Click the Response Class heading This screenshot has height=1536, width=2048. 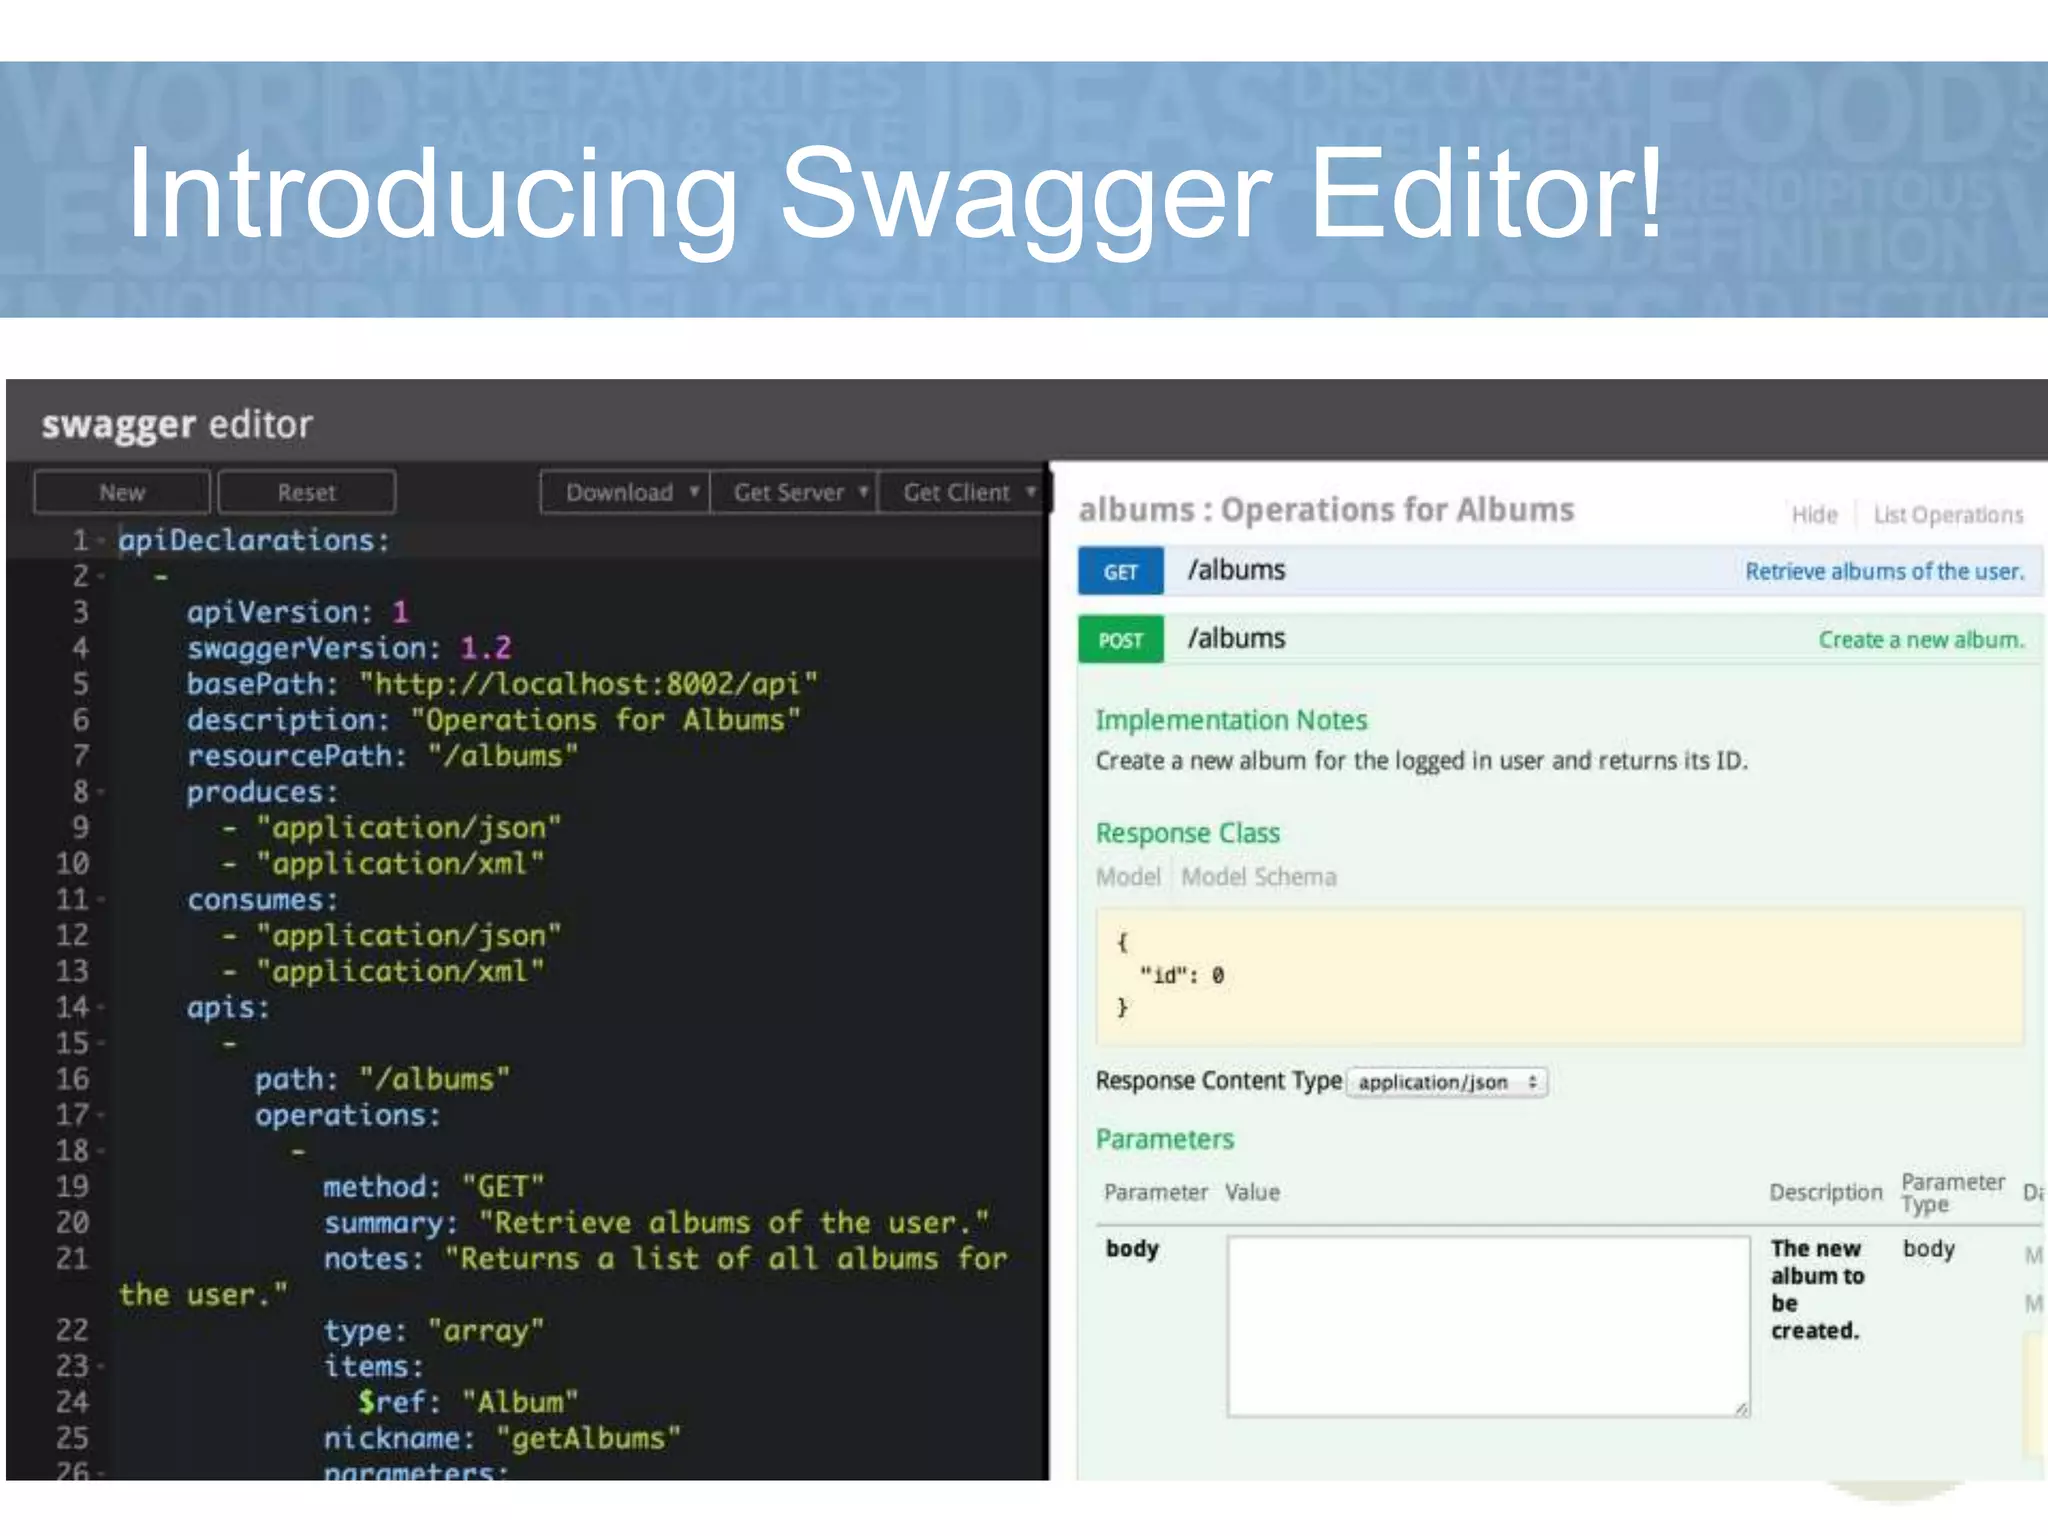click(1187, 833)
